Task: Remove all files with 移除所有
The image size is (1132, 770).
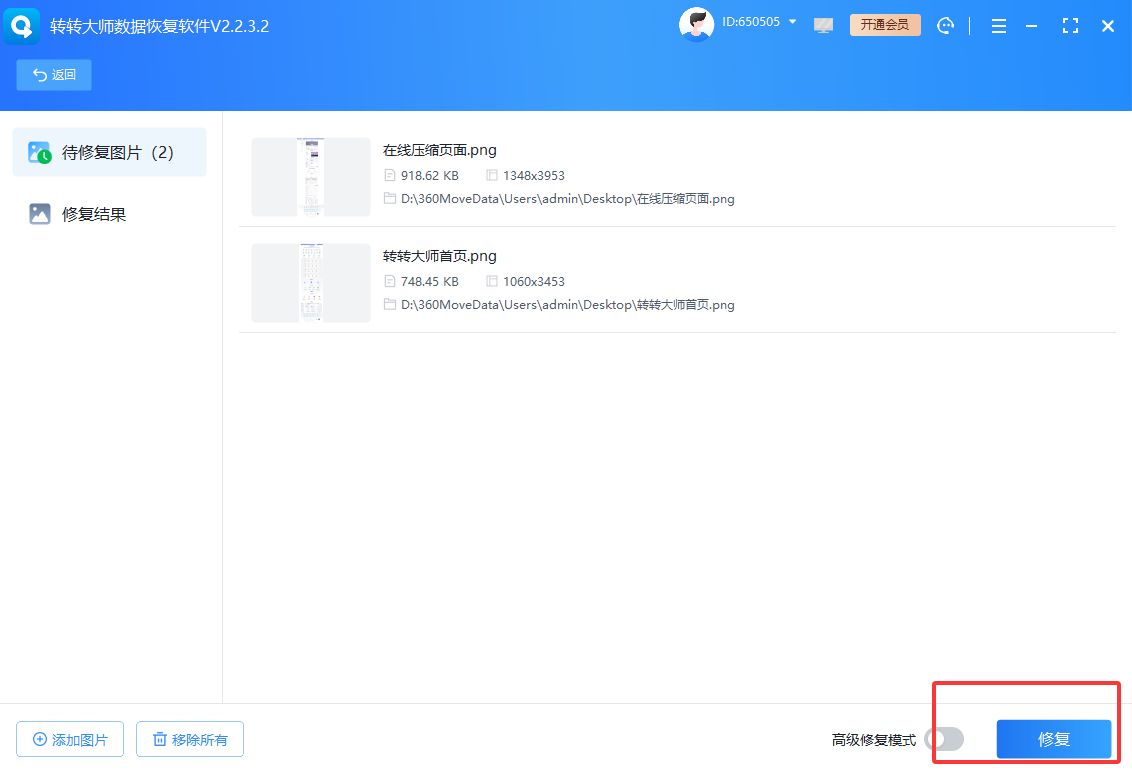Action: pyautogui.click(x=189, y=739)
